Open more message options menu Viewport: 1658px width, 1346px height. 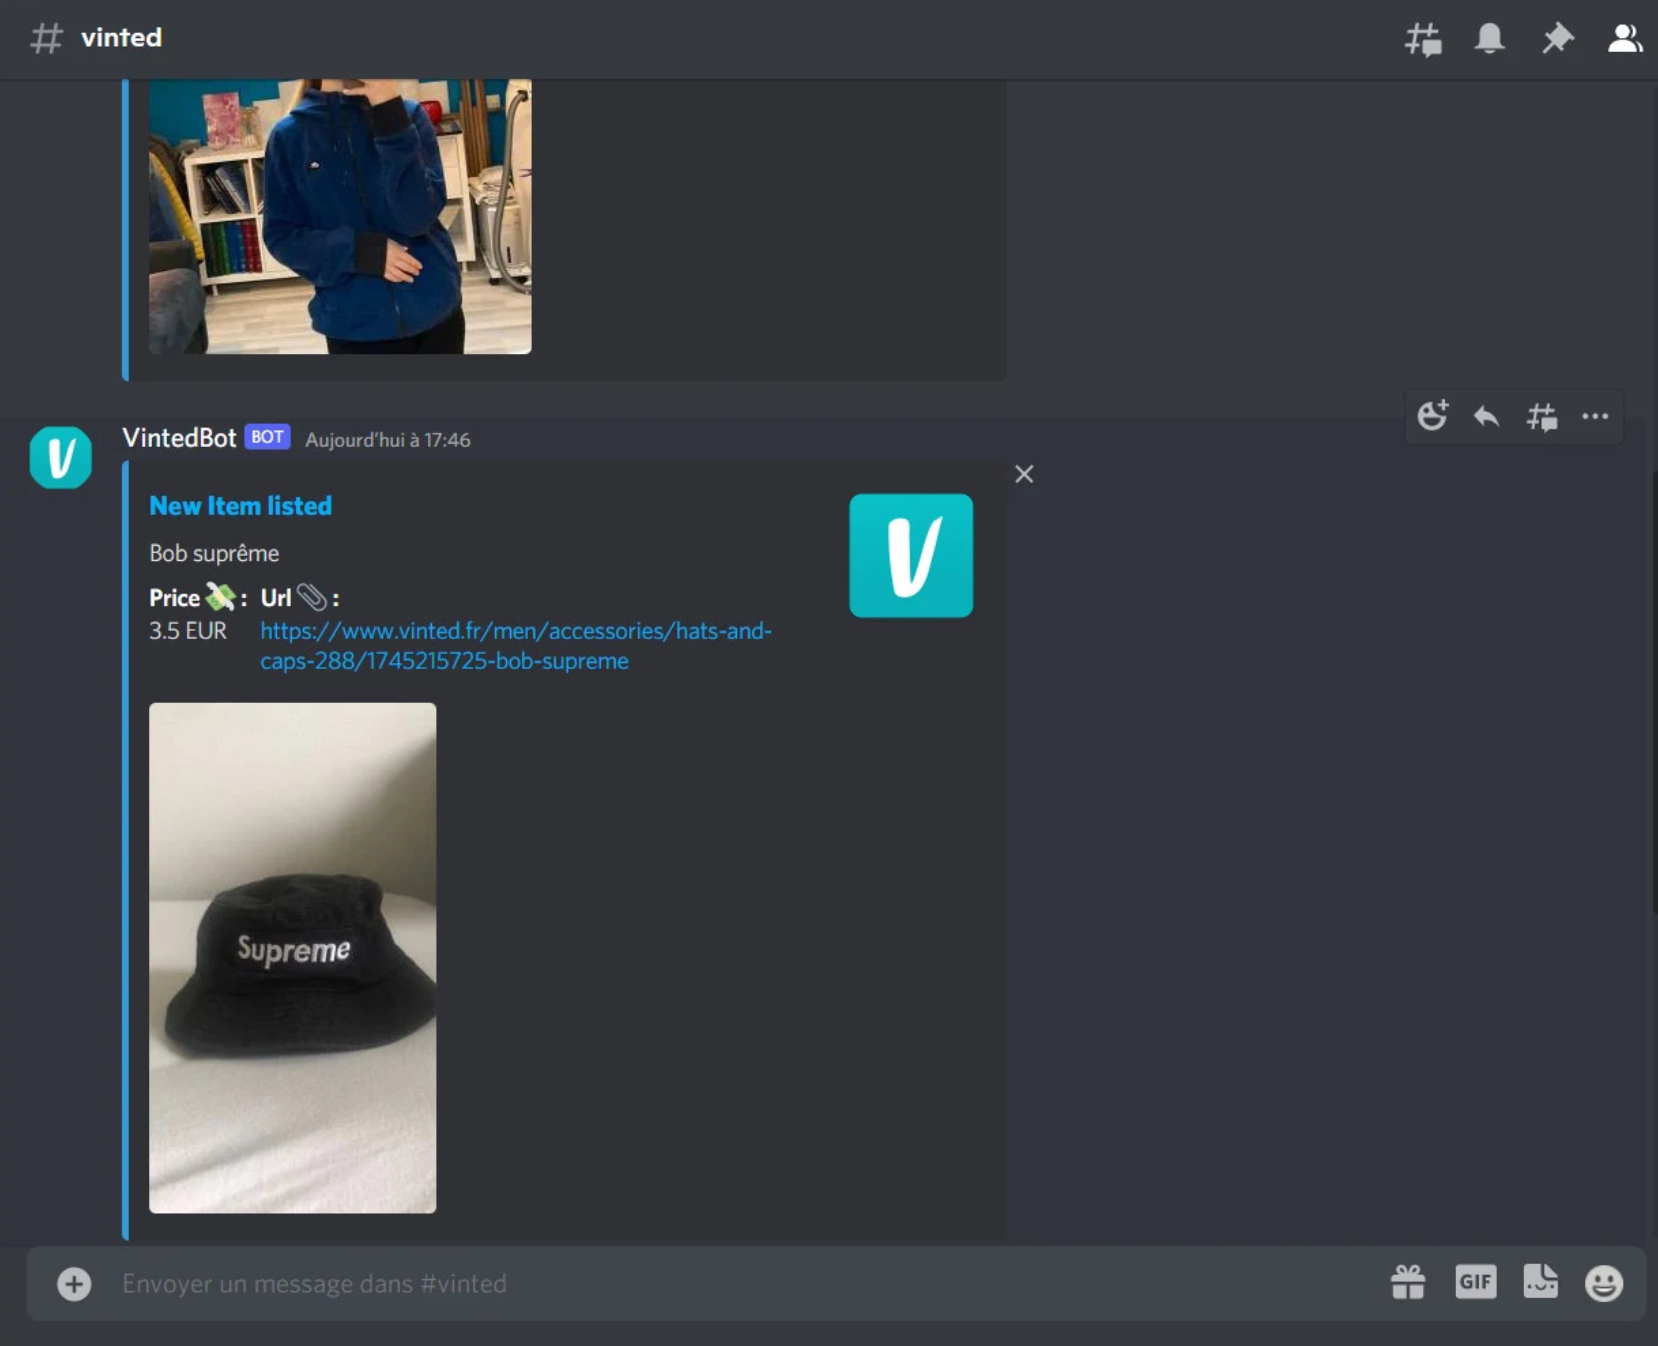point(1595,416)
